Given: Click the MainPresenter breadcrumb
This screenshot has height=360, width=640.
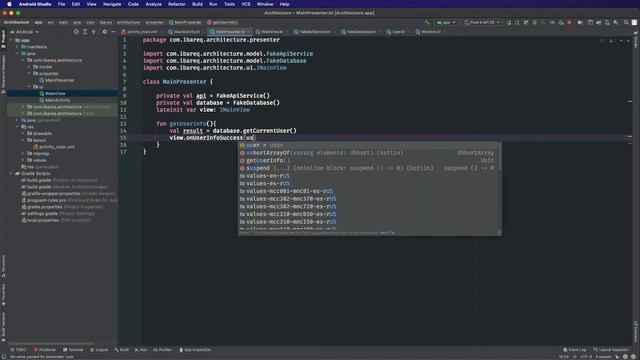Looking at the screenshot, I should (186, 22).
